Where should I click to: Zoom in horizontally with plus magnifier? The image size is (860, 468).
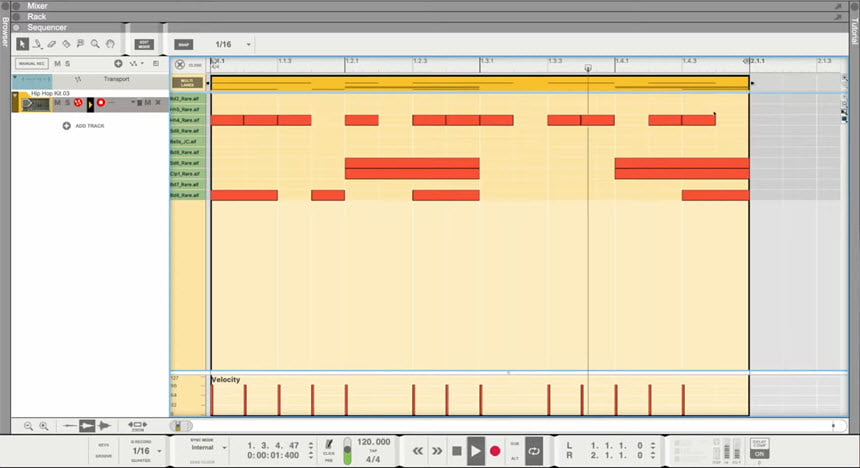pos(44,426)
